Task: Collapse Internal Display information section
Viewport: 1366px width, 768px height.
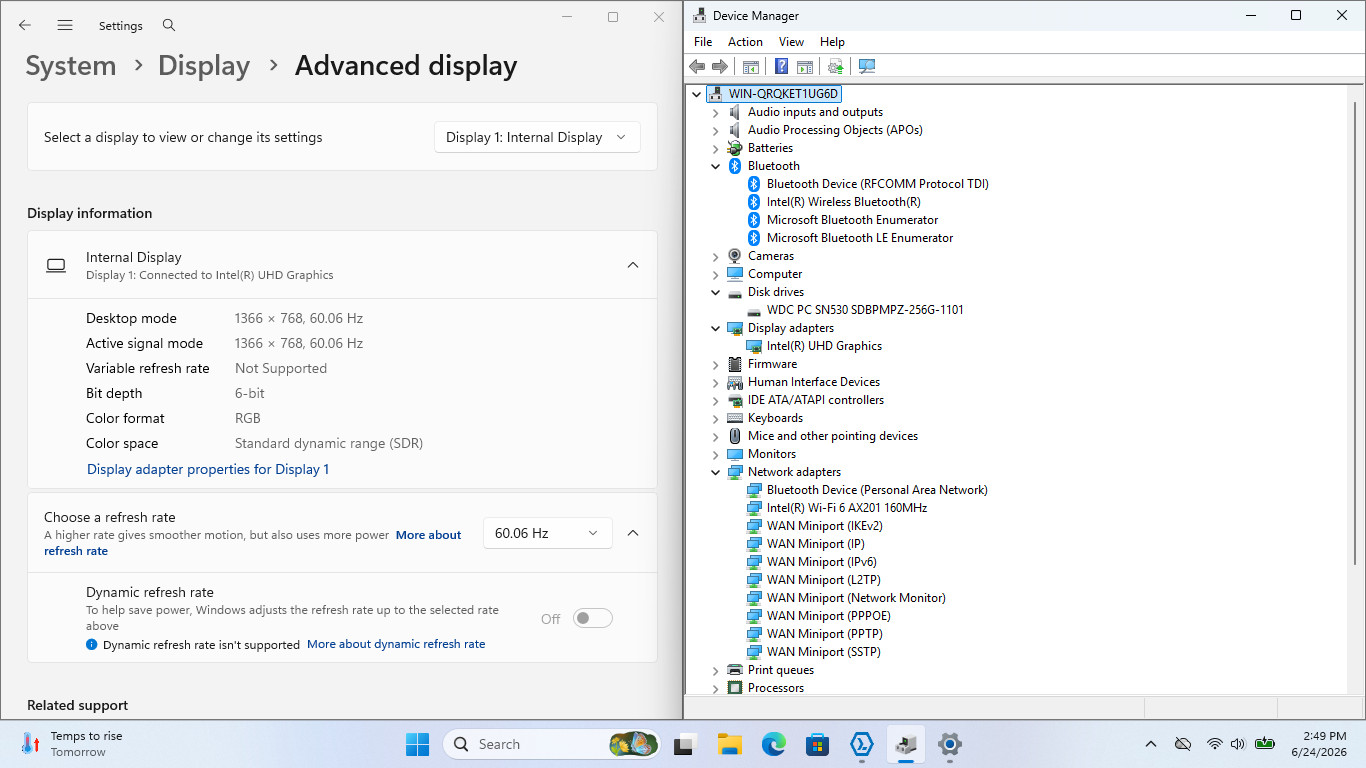Action: [633, 265]
